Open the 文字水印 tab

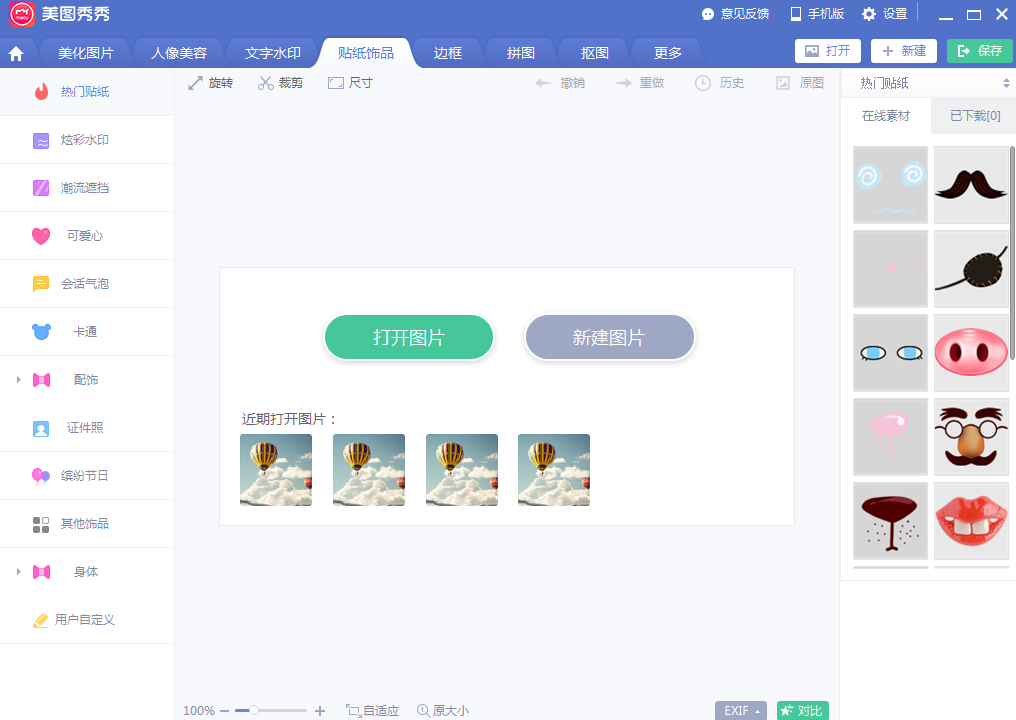pos(272,53)
